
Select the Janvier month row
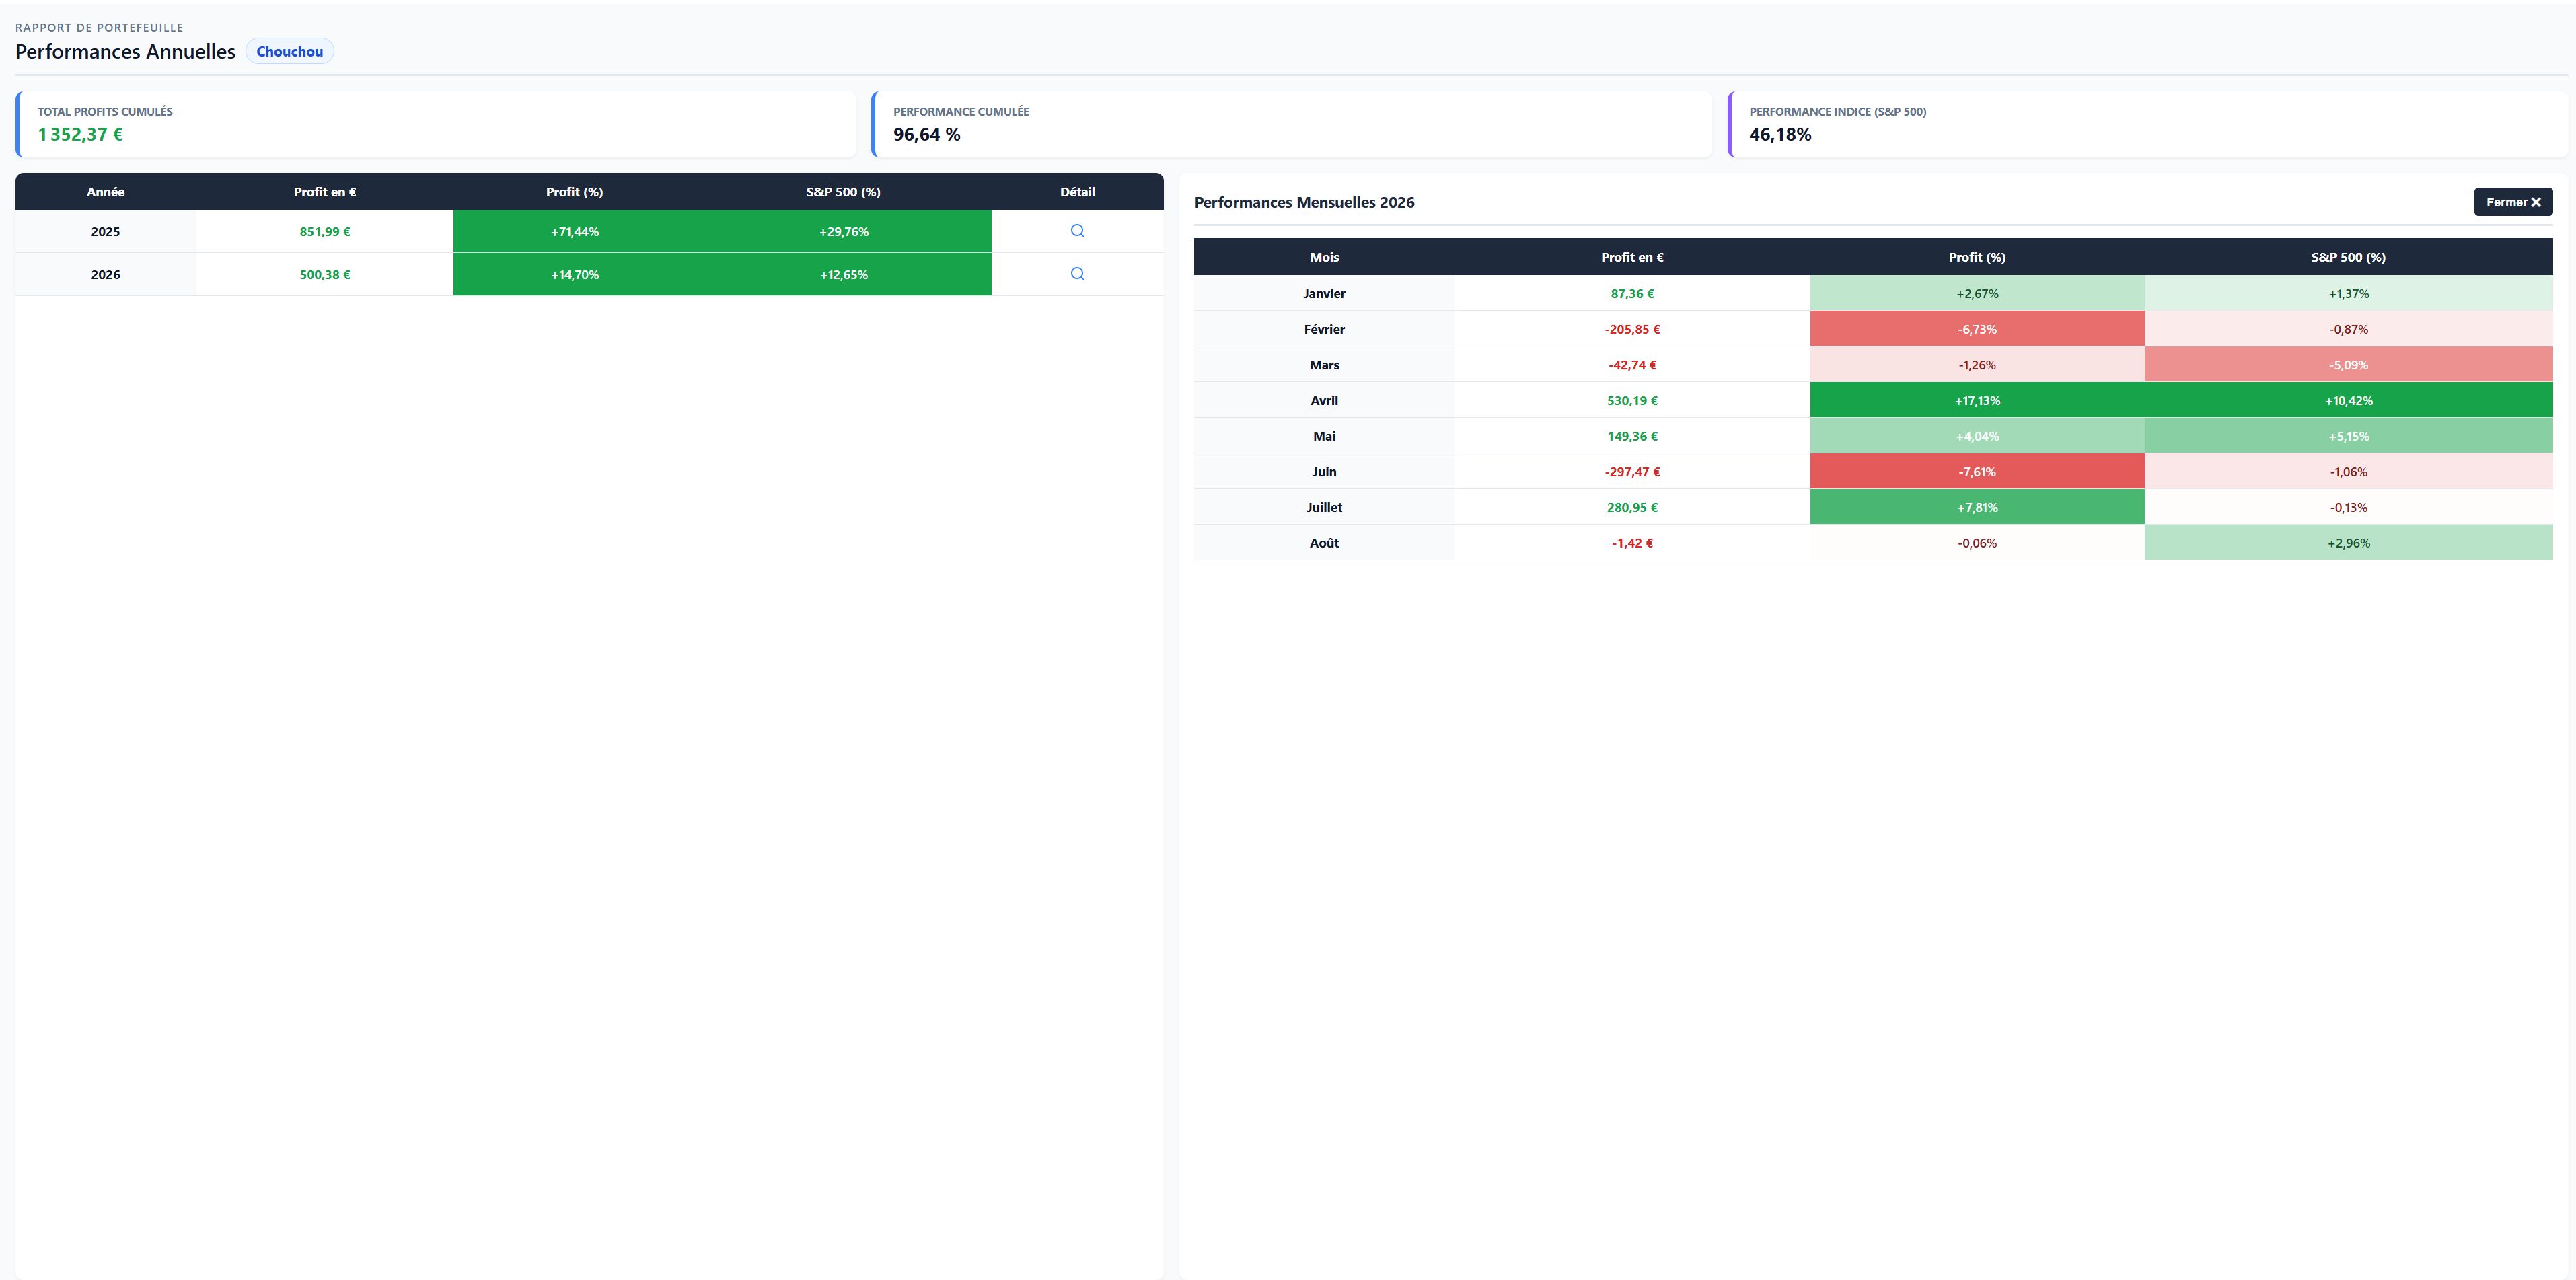click(x=1873, y=293)
